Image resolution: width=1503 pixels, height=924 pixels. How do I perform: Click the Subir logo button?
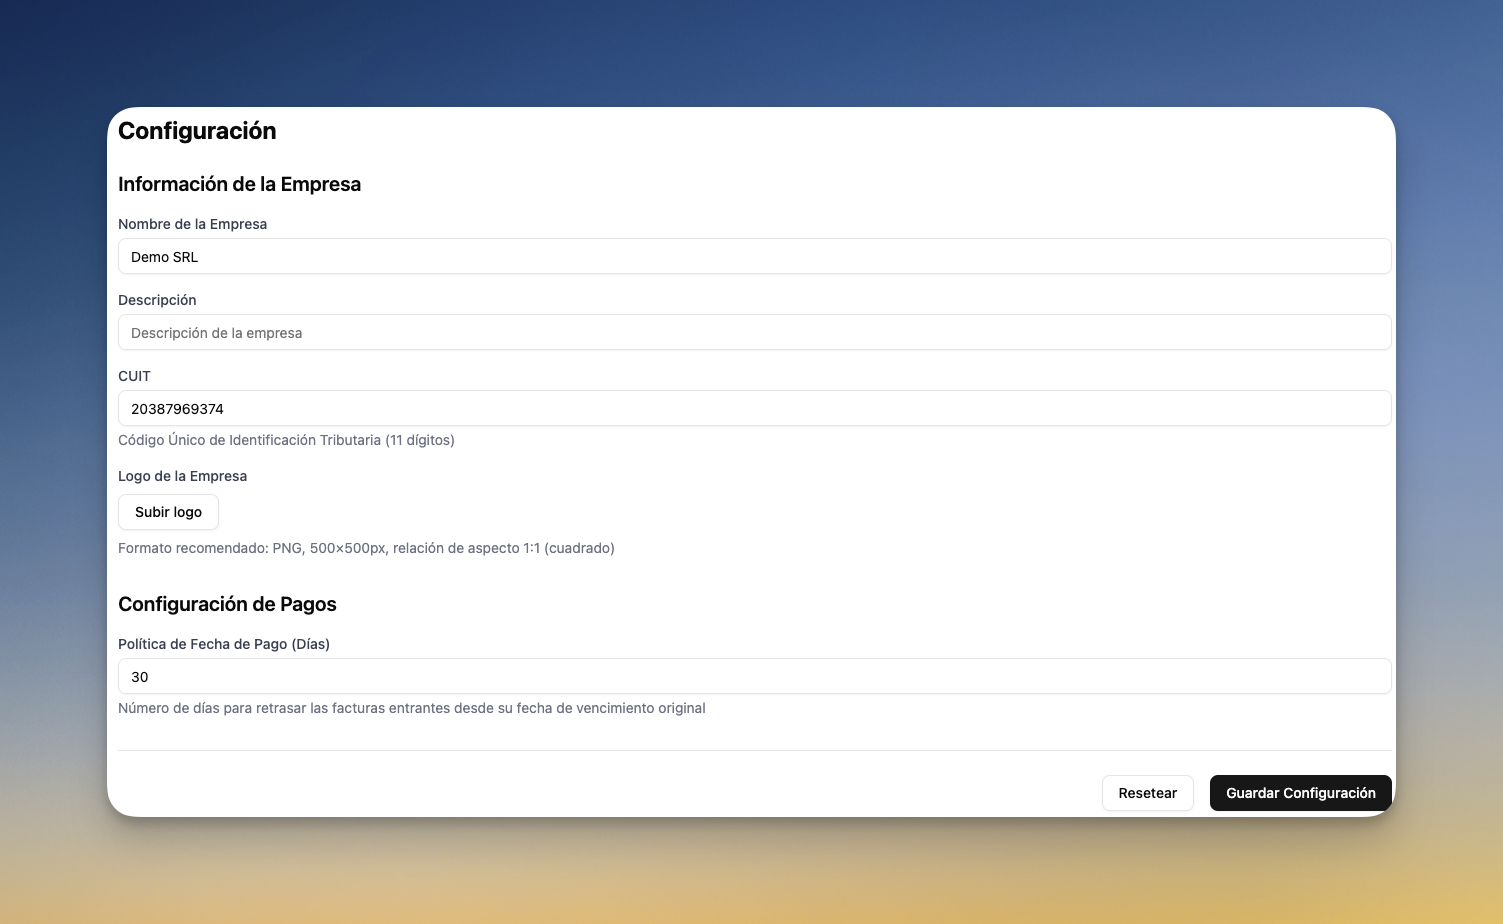tap(168, 512)
